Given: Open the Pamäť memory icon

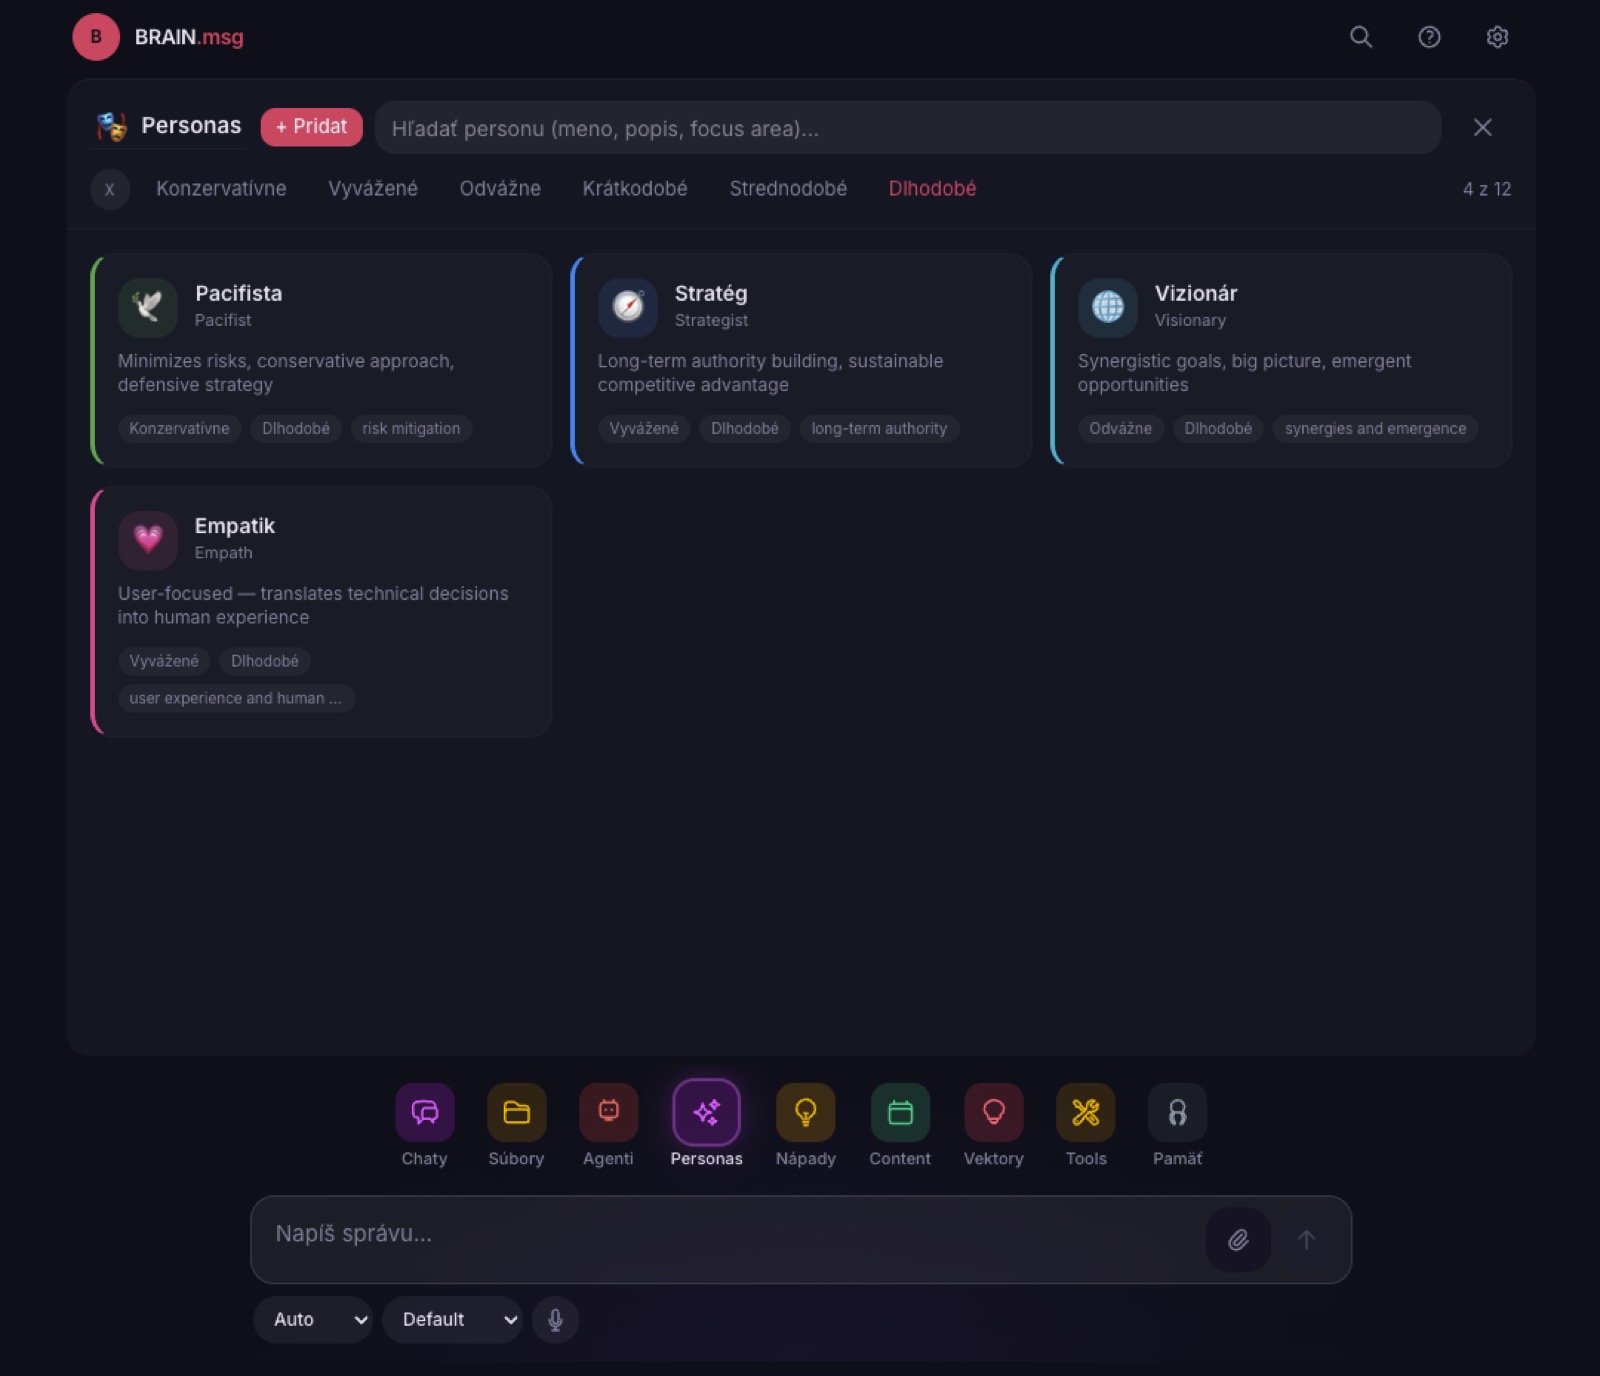Looking at the screenshot, I should click(1177, 1112).
